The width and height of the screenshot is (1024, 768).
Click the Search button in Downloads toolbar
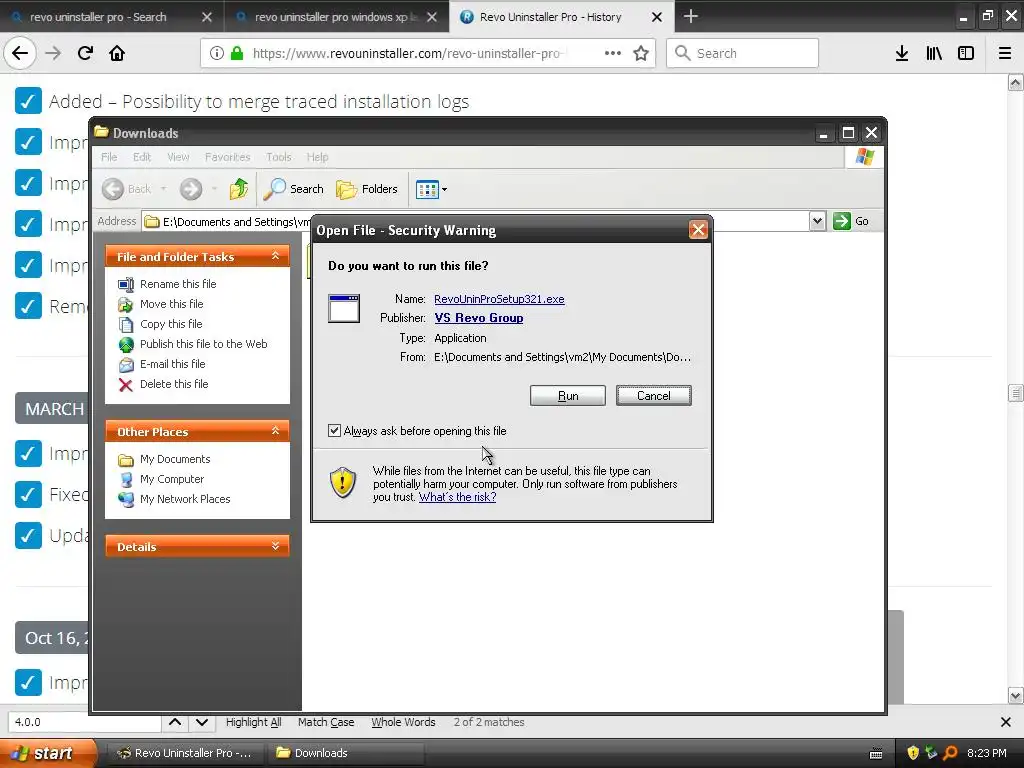[x=294, y=189]
